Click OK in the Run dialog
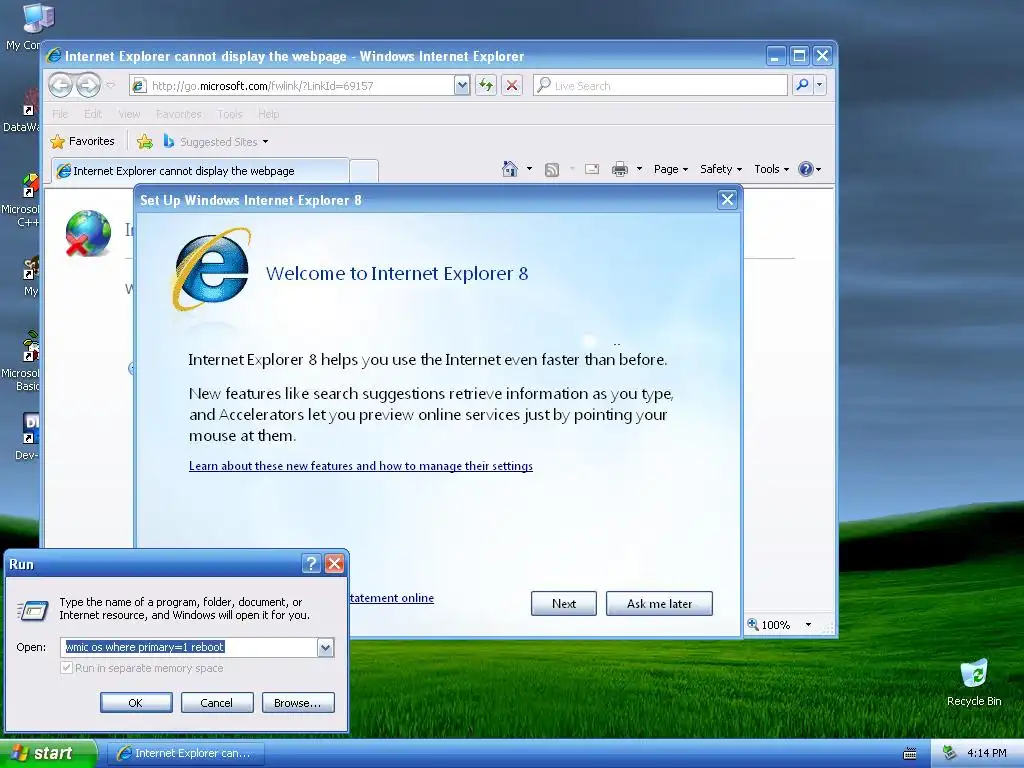Viewport: 1024px width, 768px height. [136, 703]
